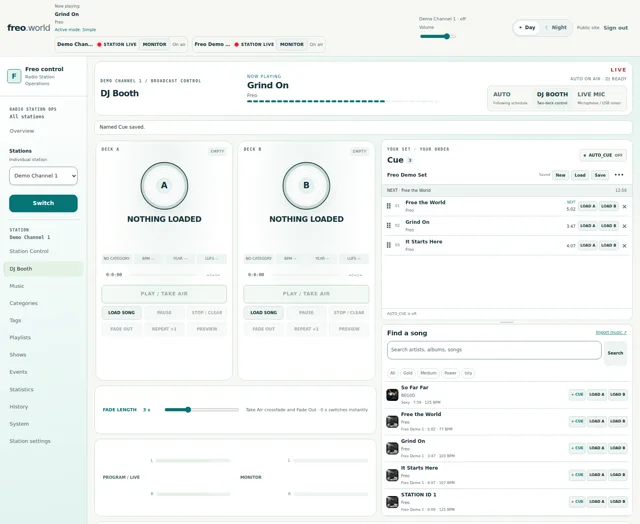
Task: Click Play / Take Air on Deck A
Action: [x=164, y=294]
